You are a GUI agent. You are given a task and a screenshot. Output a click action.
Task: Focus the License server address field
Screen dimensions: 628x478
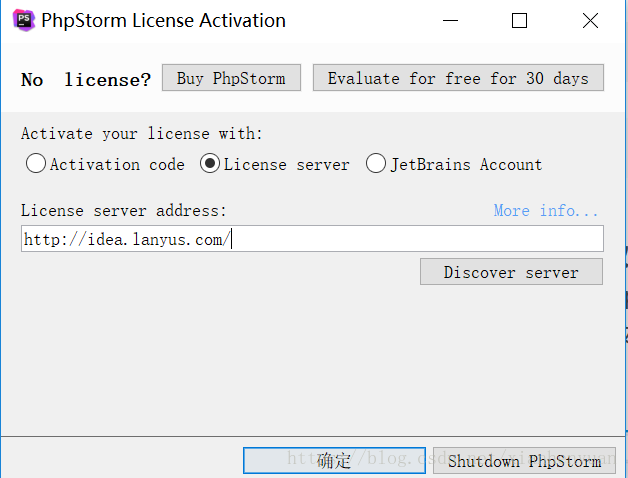tap(312, 239)
